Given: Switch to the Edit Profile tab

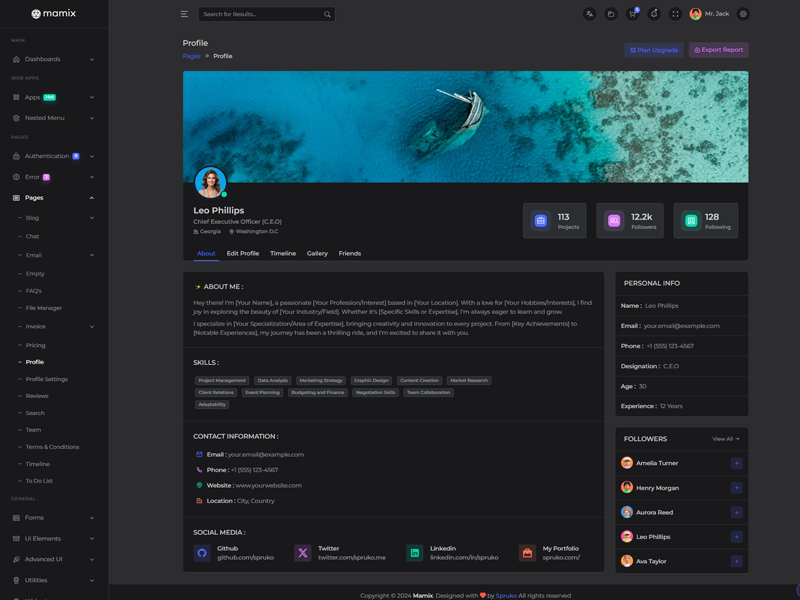Looking at the screenshot, I should [243, 253].
